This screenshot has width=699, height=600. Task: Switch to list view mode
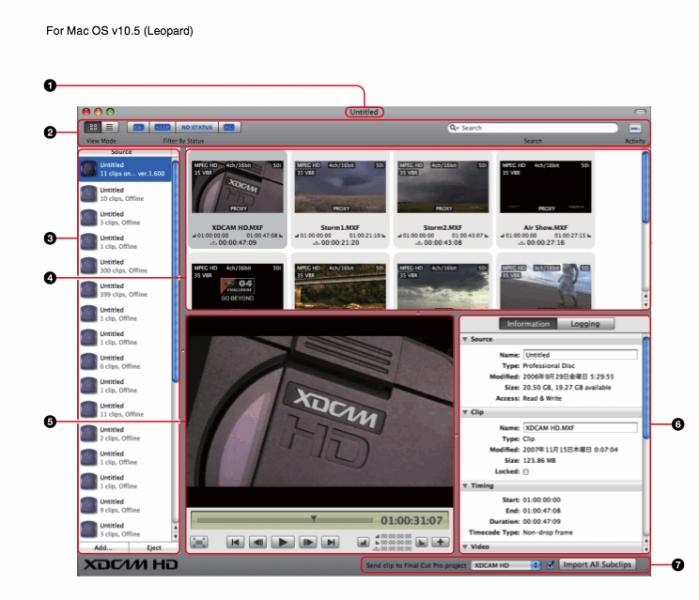[109, 127]
